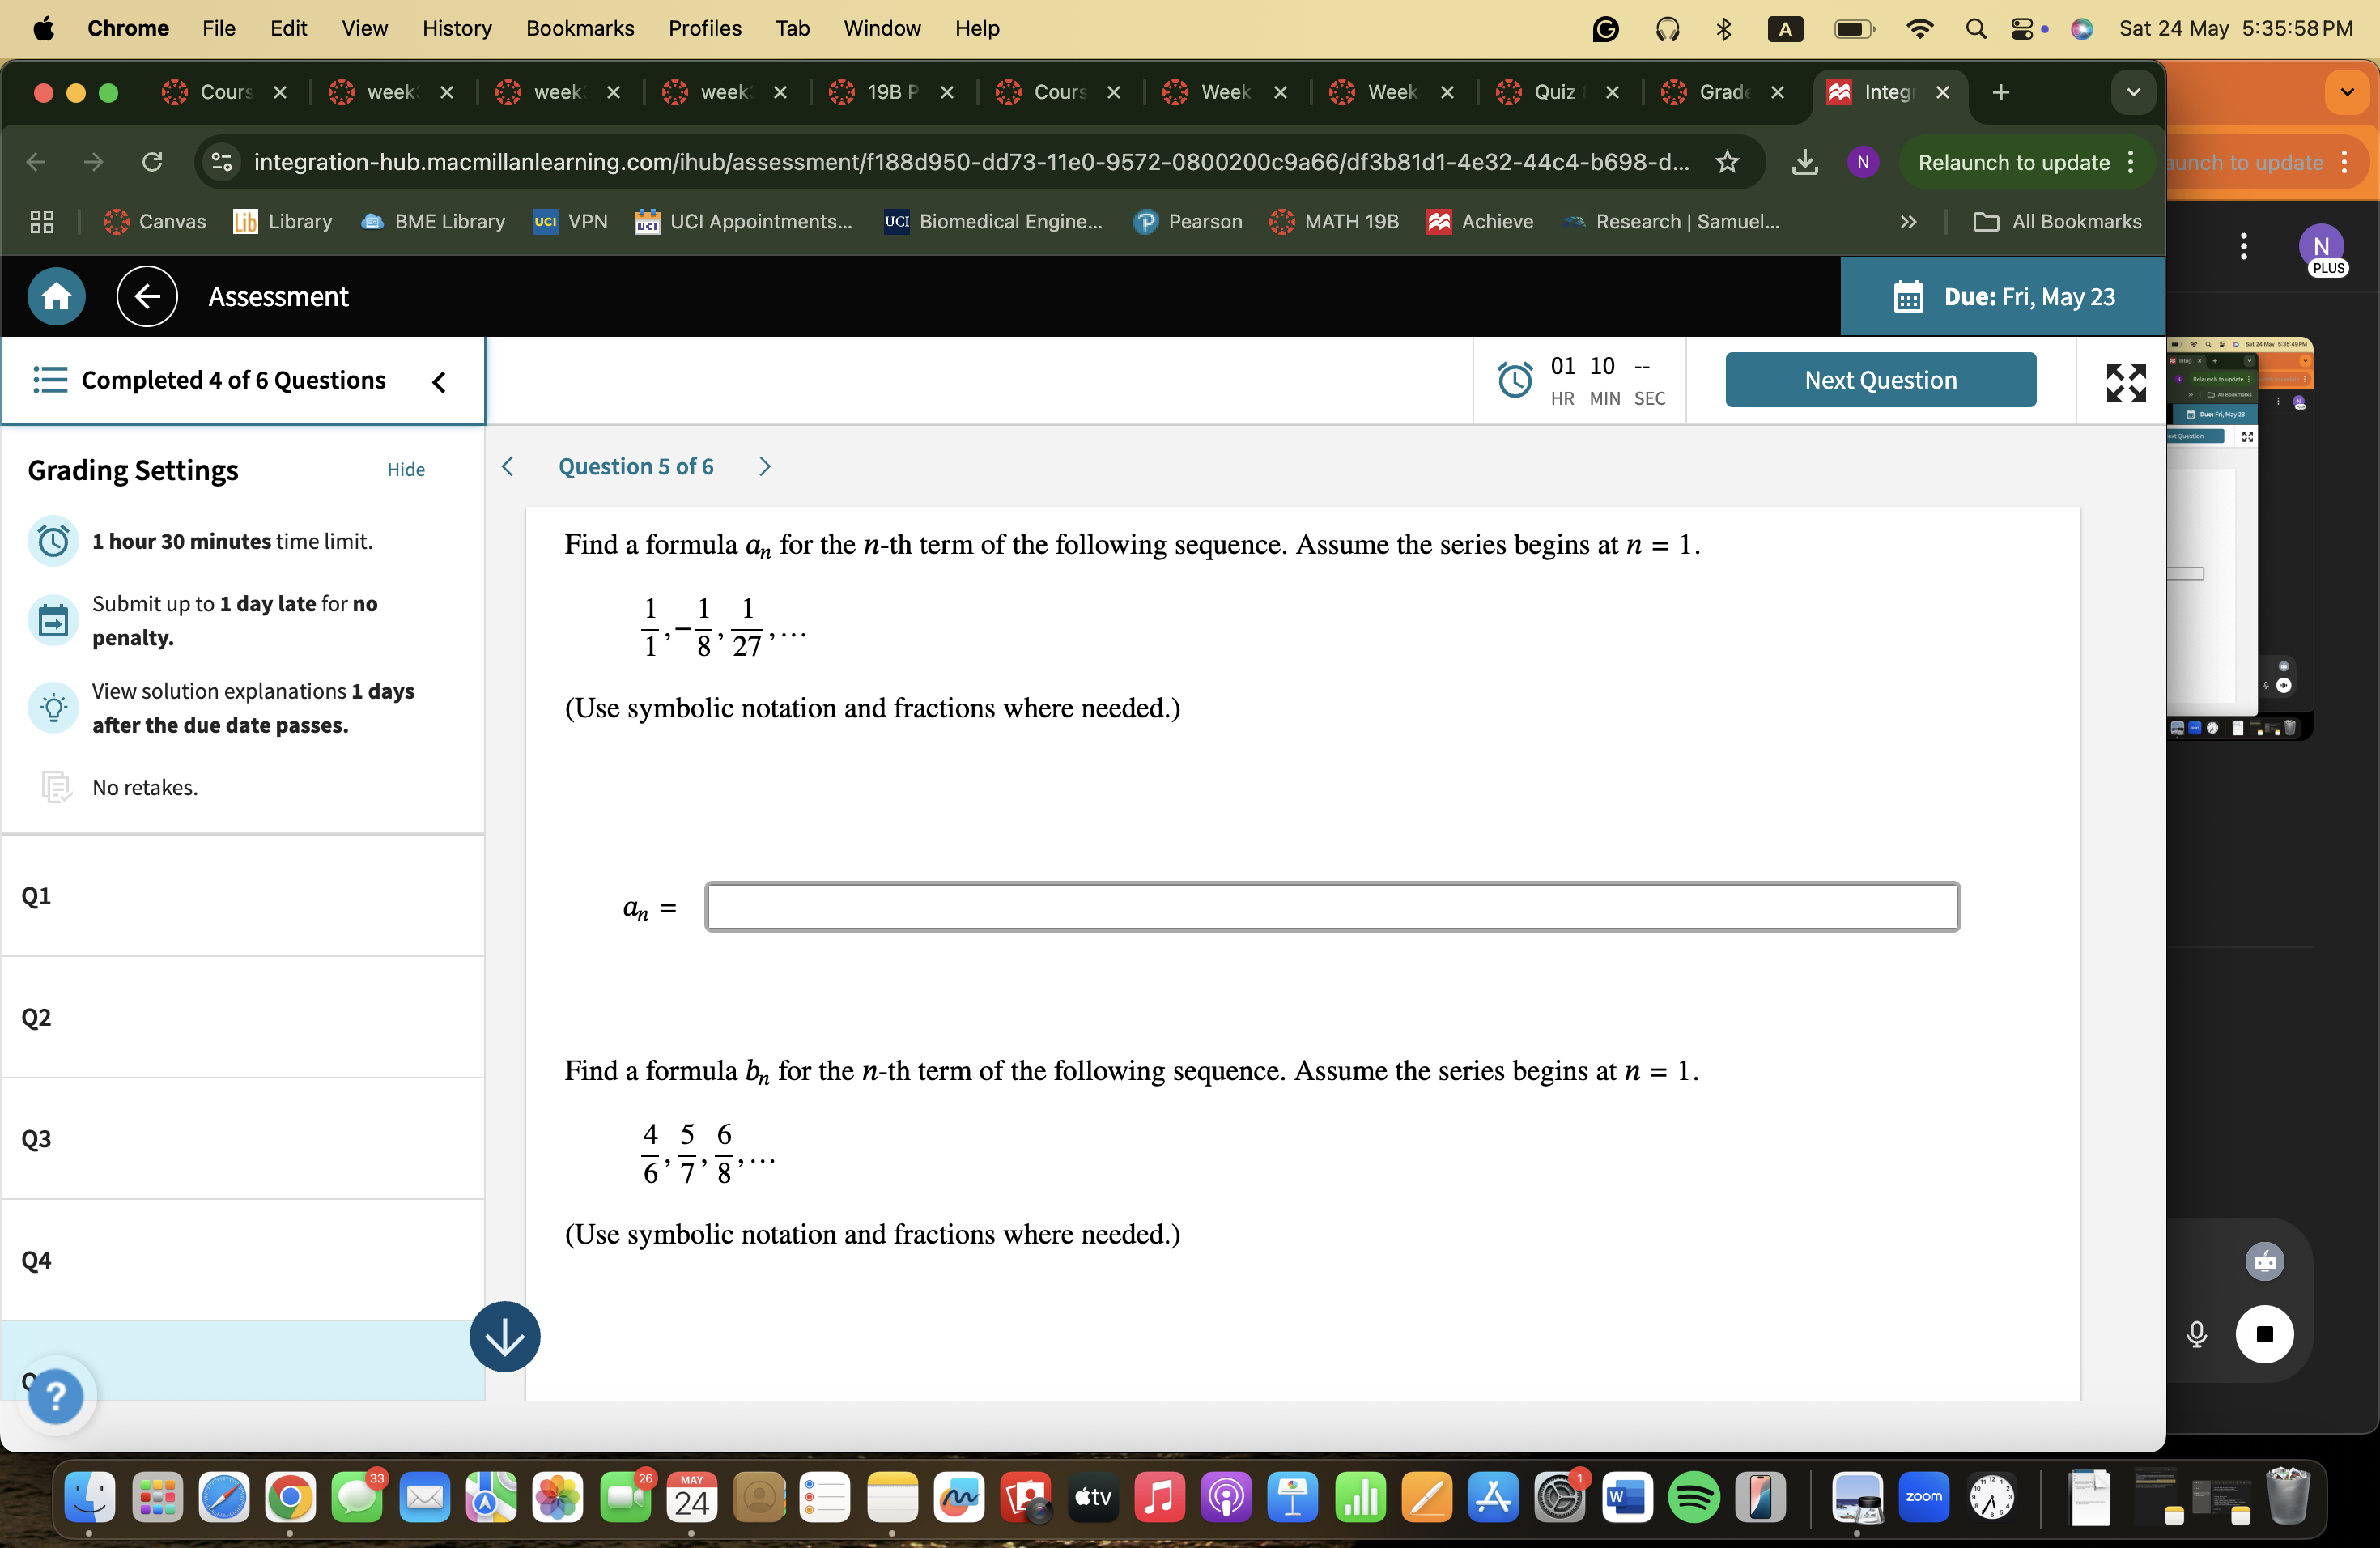Click the download icon in the address bar
Screen dimensions: 2380x1548
coord(1805,162)
